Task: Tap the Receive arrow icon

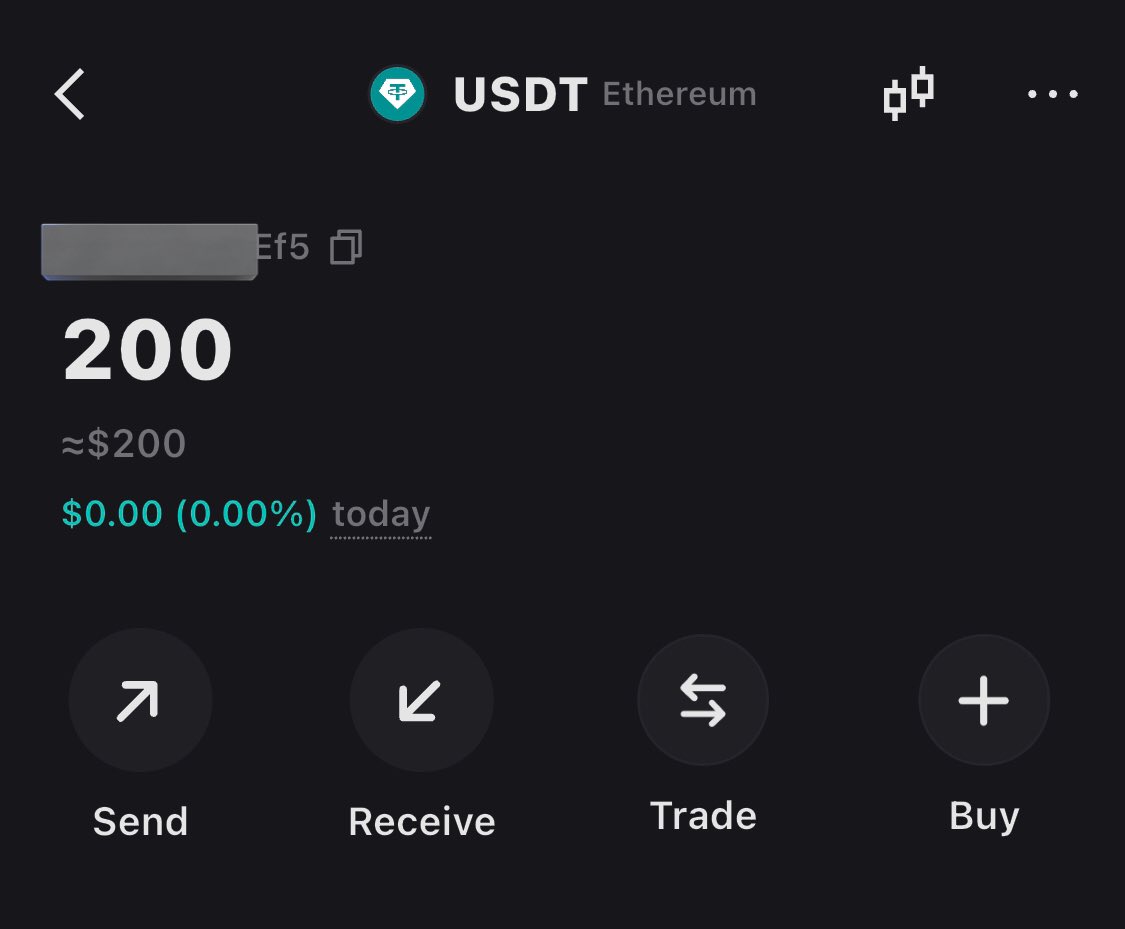Action: 421,700
